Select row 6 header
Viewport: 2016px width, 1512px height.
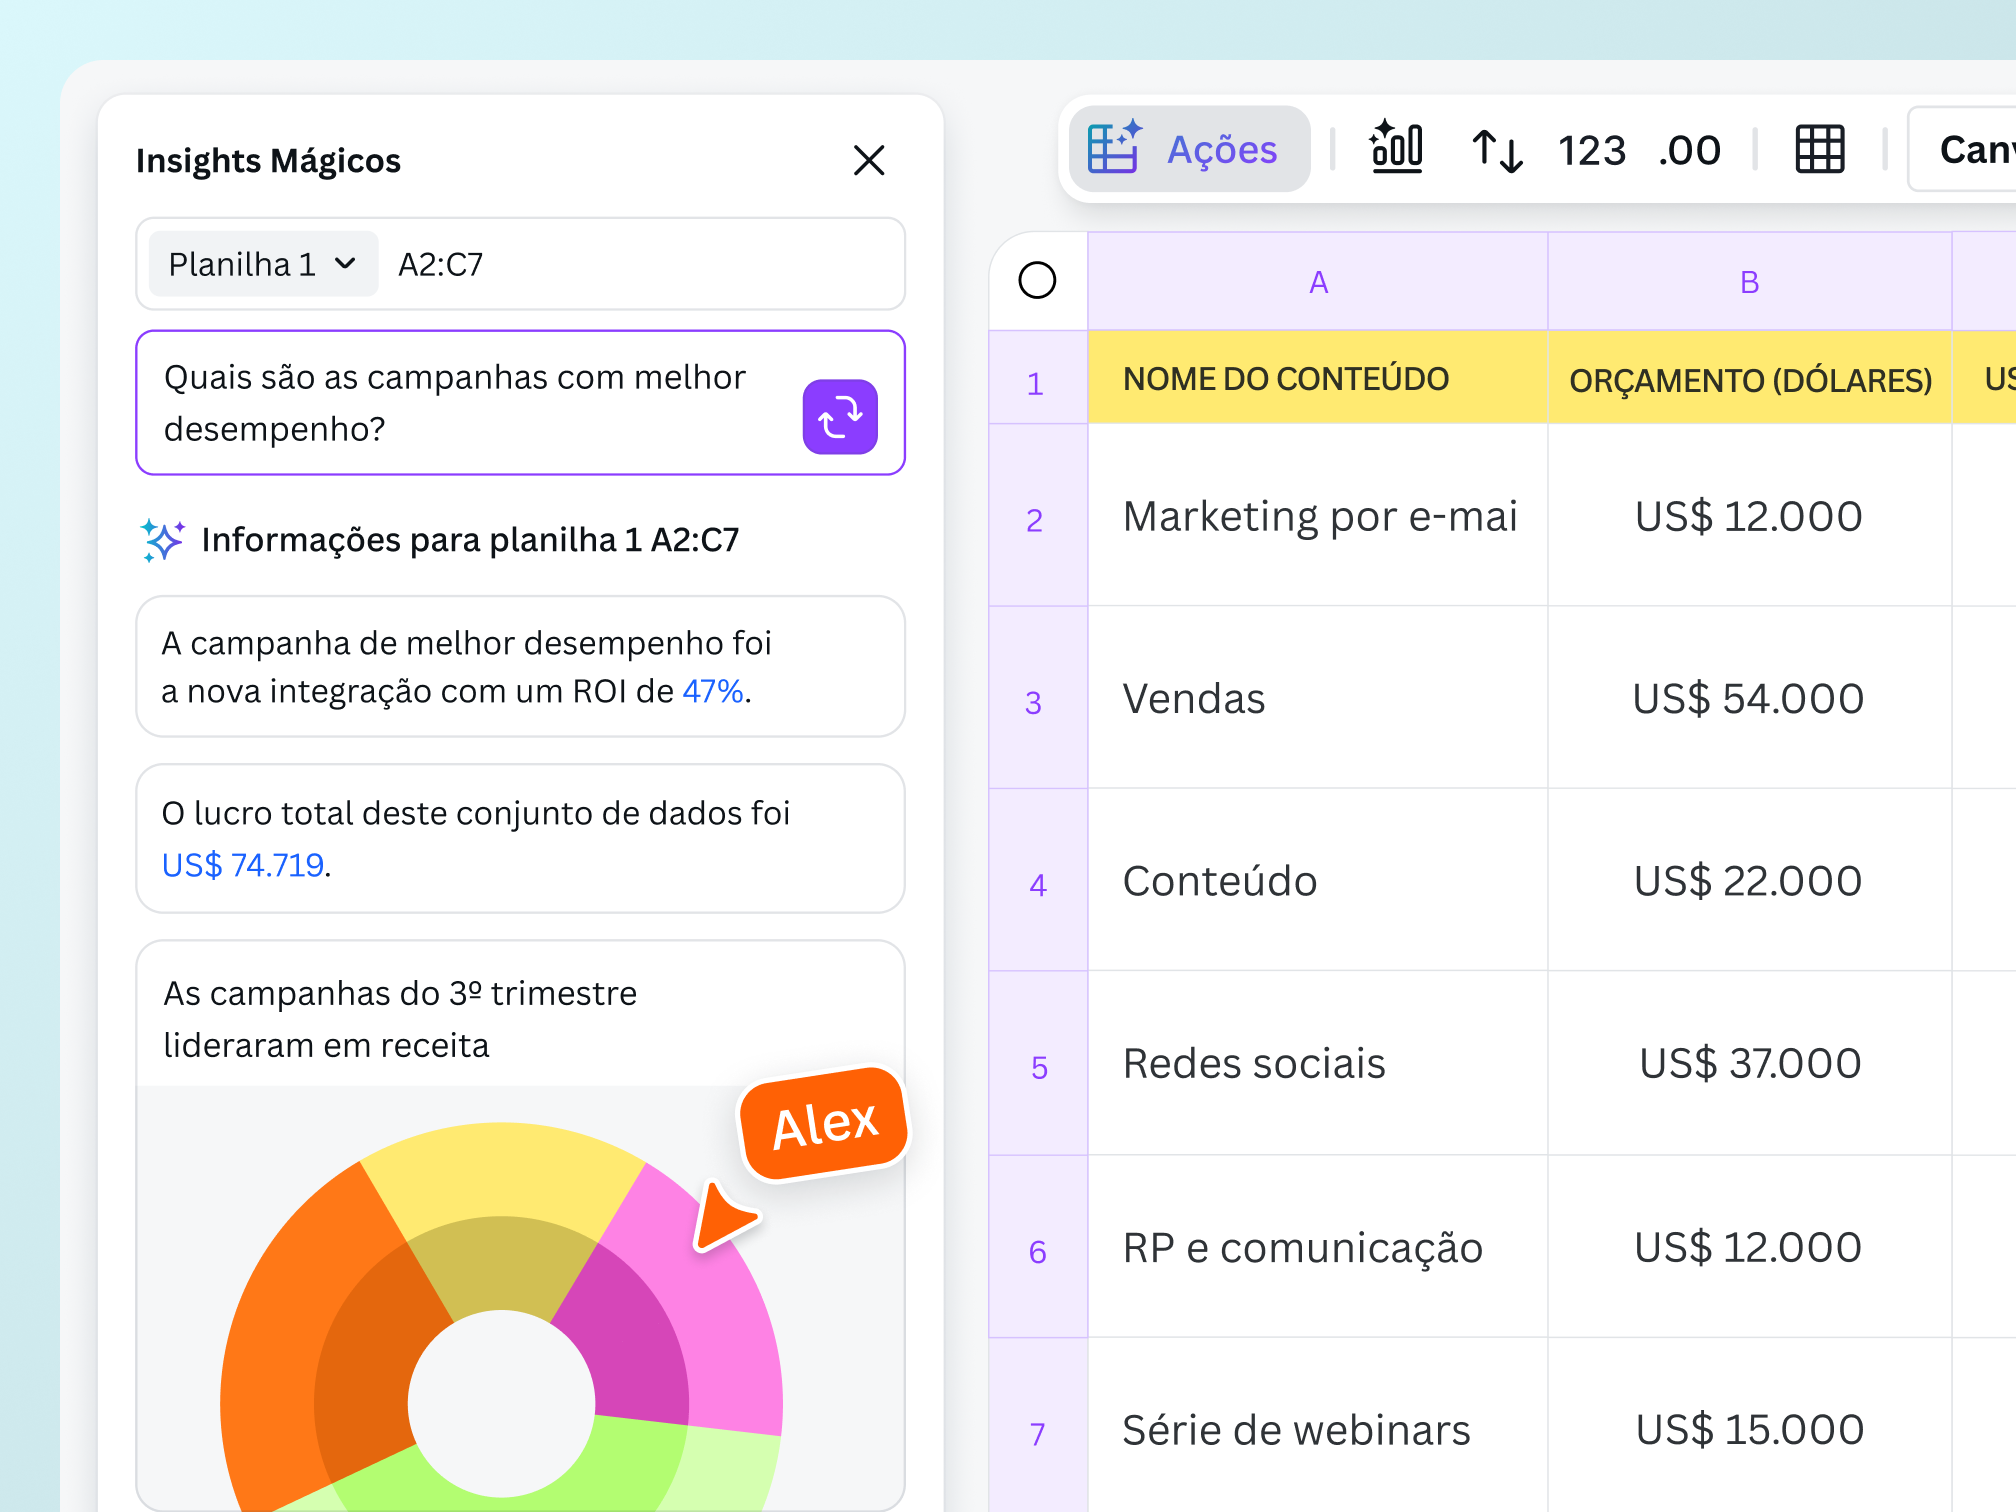[x=1037, y=1247]
